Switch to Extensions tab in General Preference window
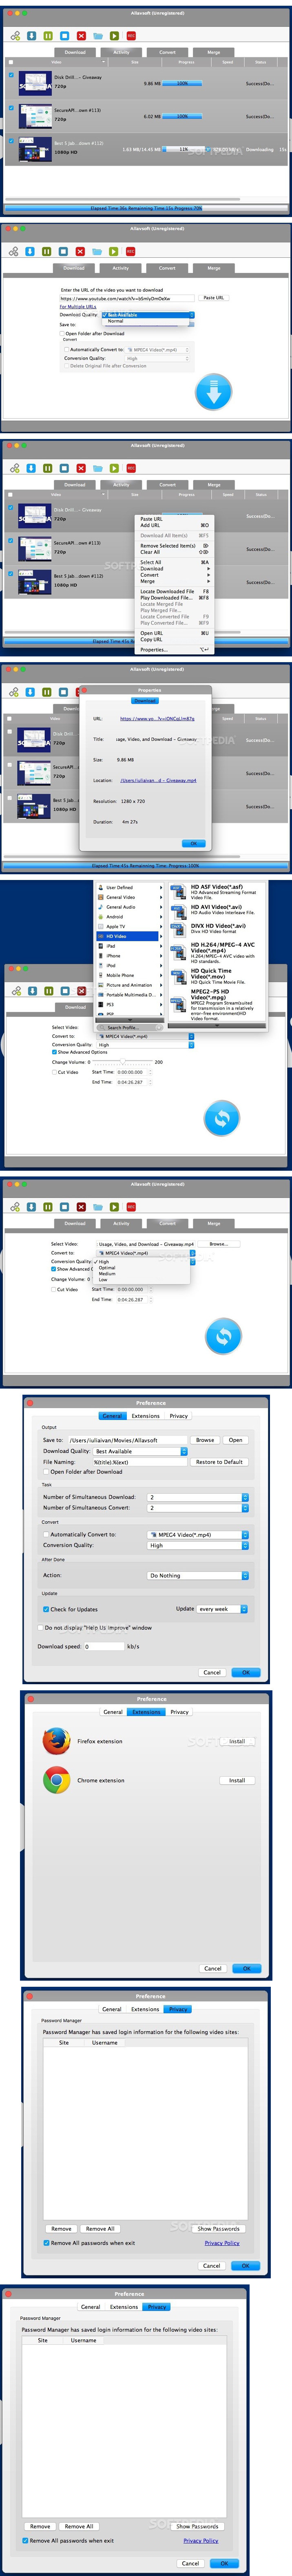Image resolution: width=292 pixels, height=2576 pixels. (x=145, y=1416)
